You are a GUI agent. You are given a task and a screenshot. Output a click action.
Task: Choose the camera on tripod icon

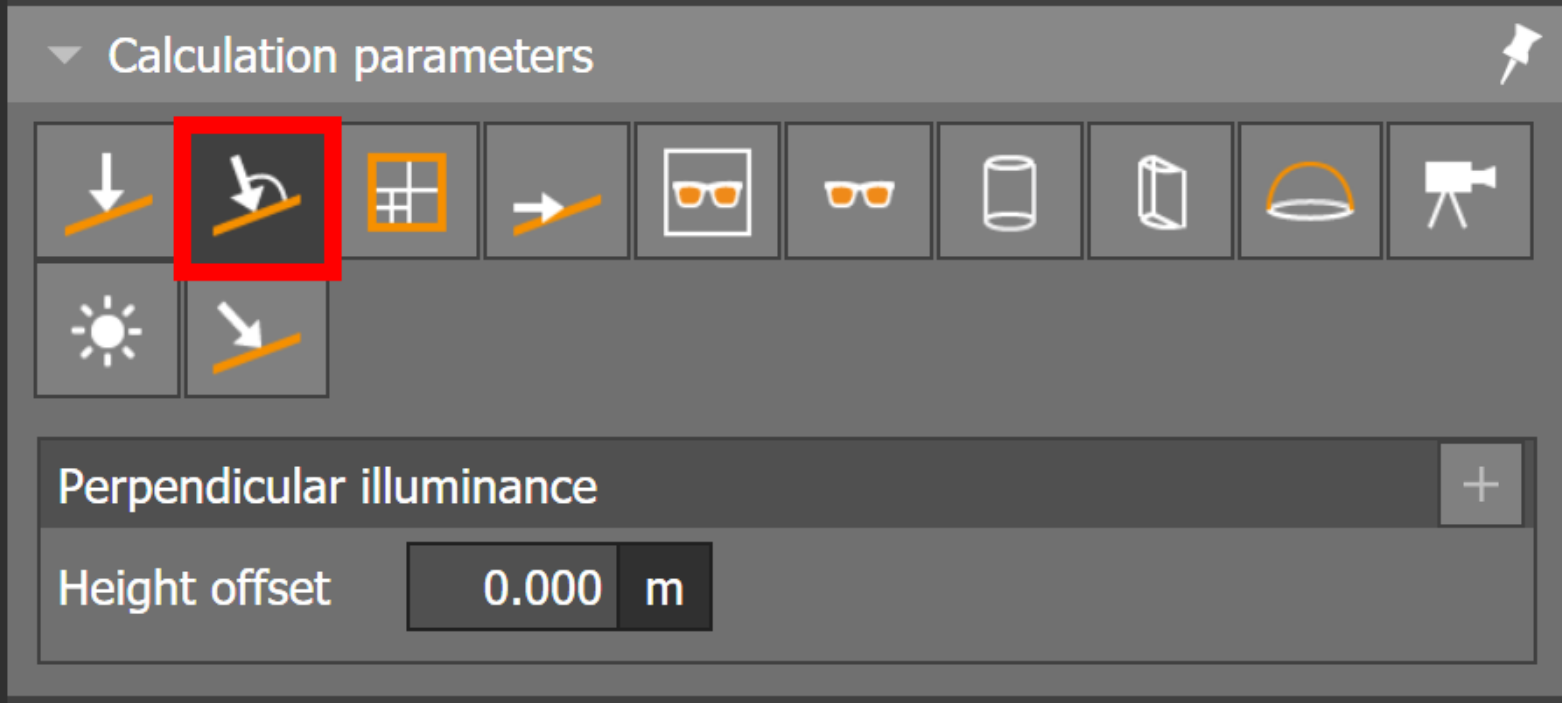(x=1459, y=191)
